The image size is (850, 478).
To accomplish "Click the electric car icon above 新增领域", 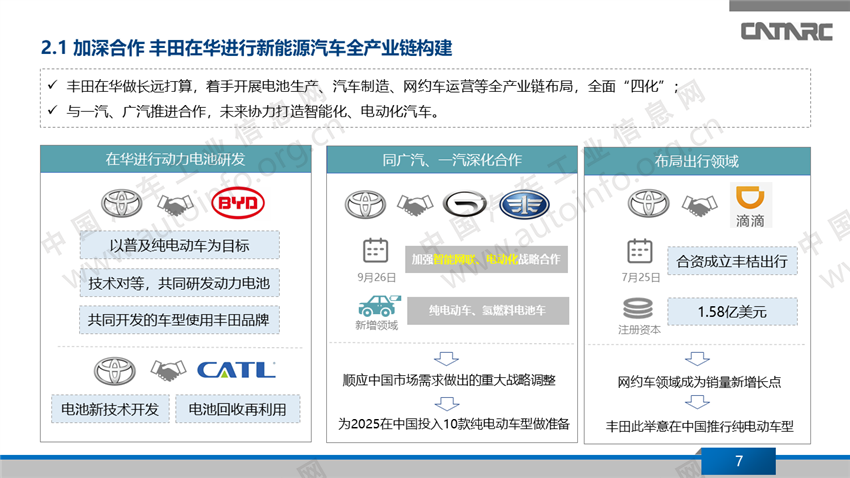I will (x=378, y=306).
